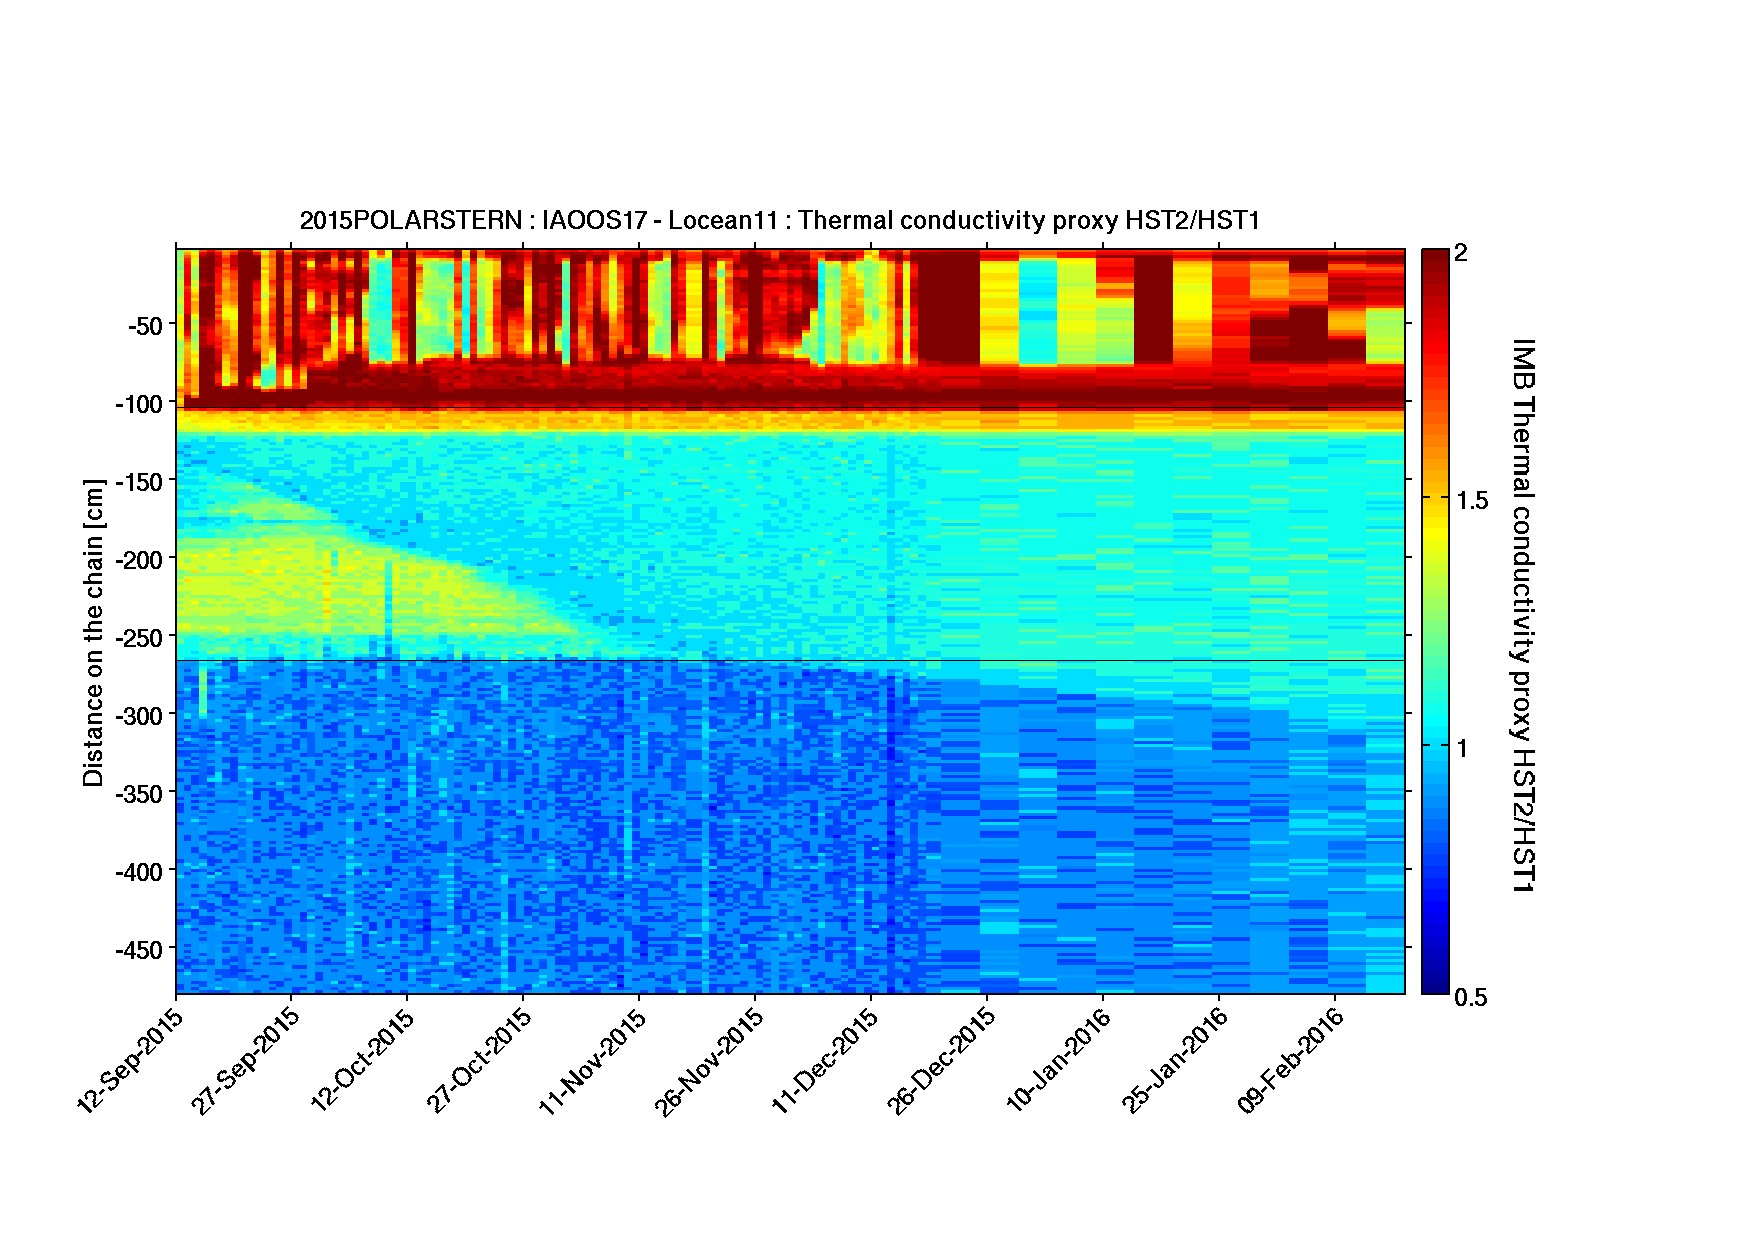Viewport: 1756px width, 1243px height.
Task: Click the colorbar at the 1.5 yellow level
Action: (1434, 497)
